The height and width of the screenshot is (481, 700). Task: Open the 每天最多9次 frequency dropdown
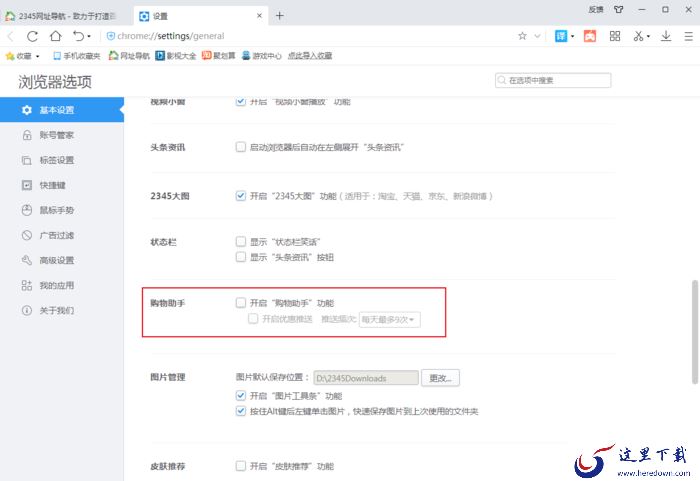click(389, 319)
